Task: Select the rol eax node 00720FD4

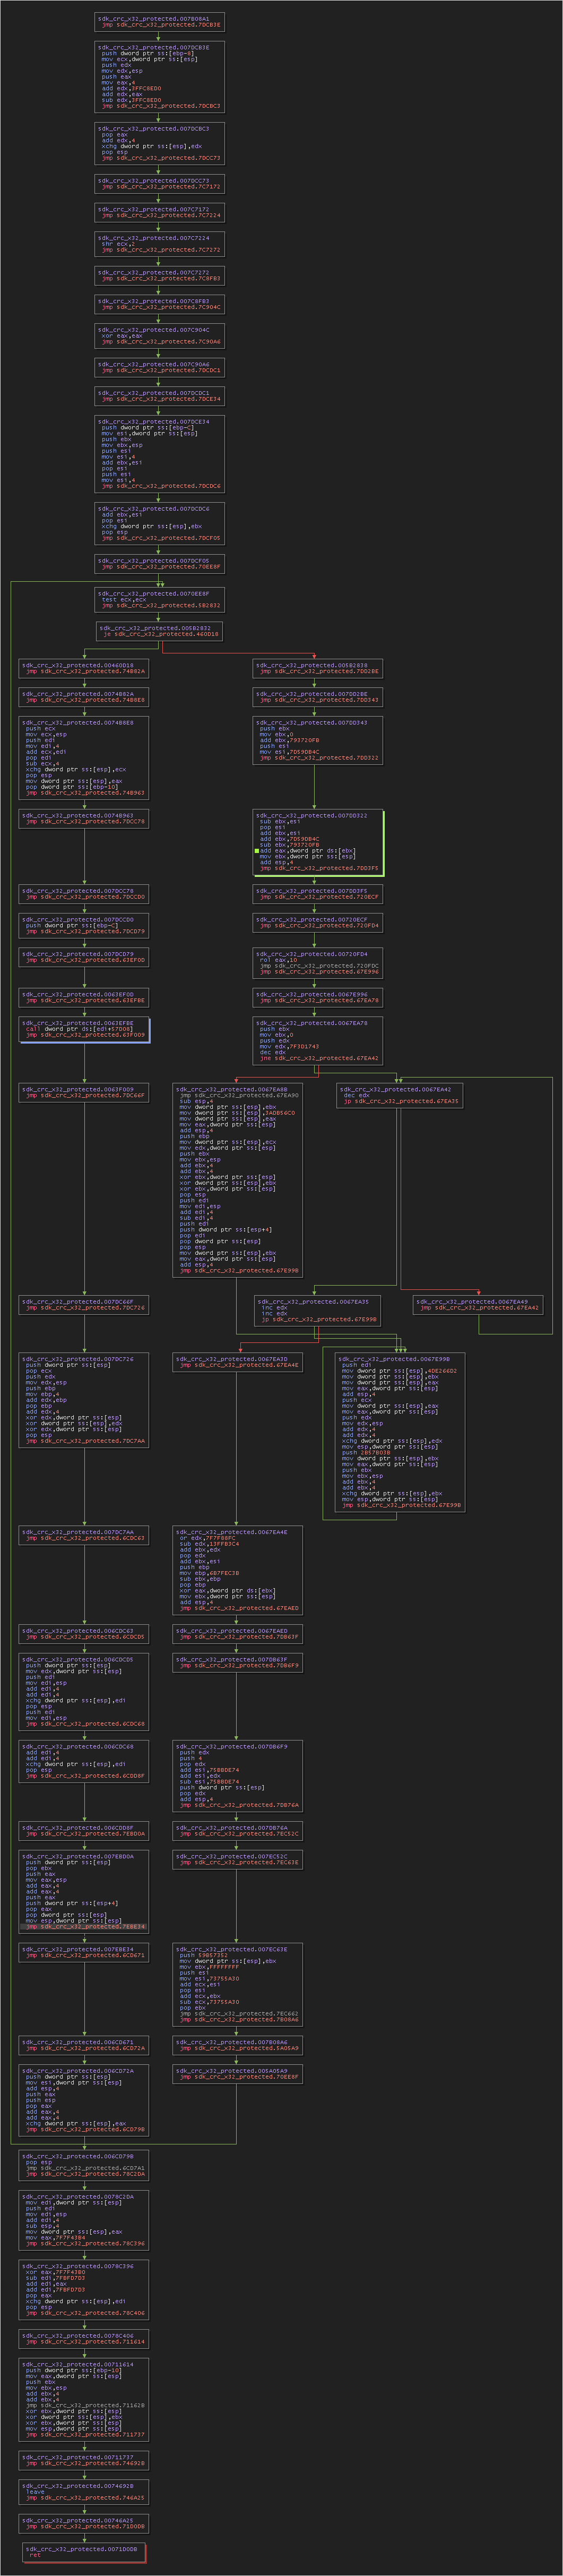Action: point(318,962)
